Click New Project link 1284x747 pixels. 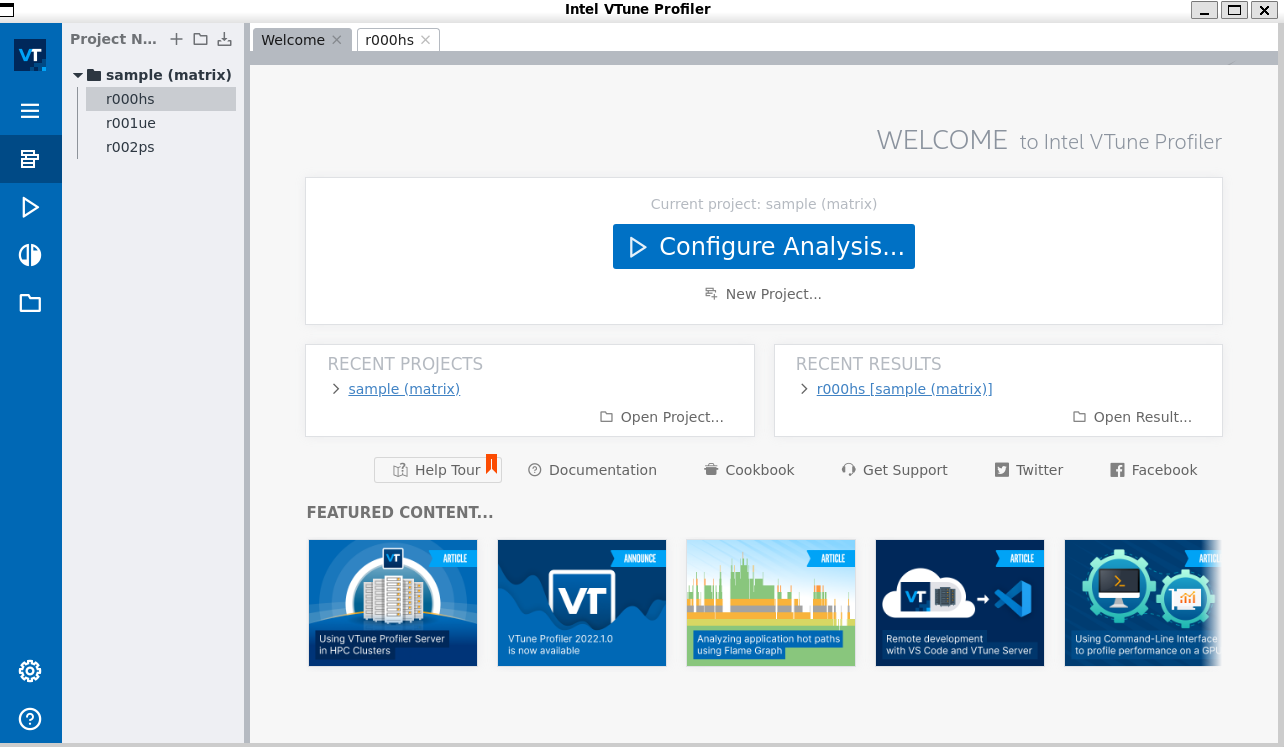click(763, 294)
